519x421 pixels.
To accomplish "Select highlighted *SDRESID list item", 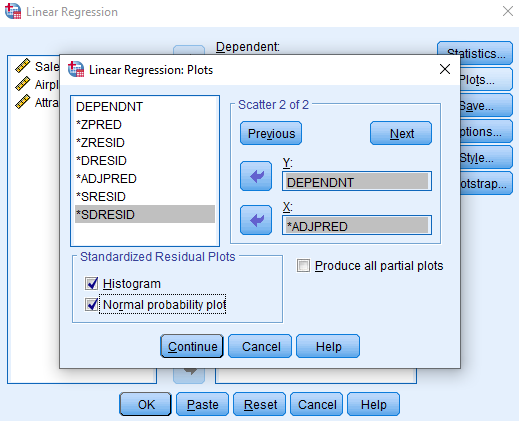I will tap(145, 214).
